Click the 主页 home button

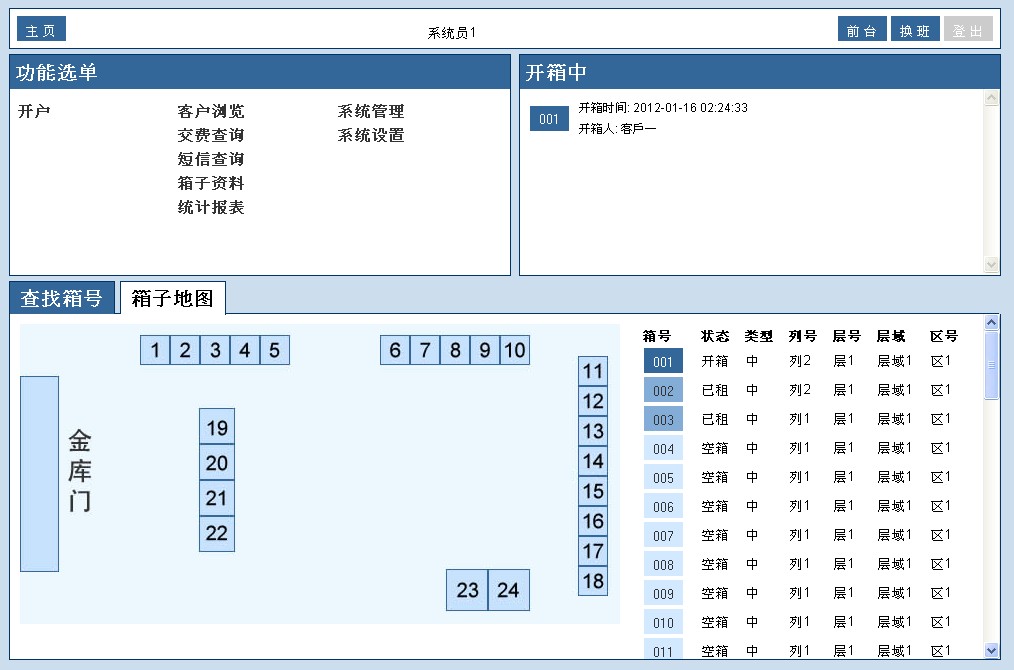coord(41,31)
